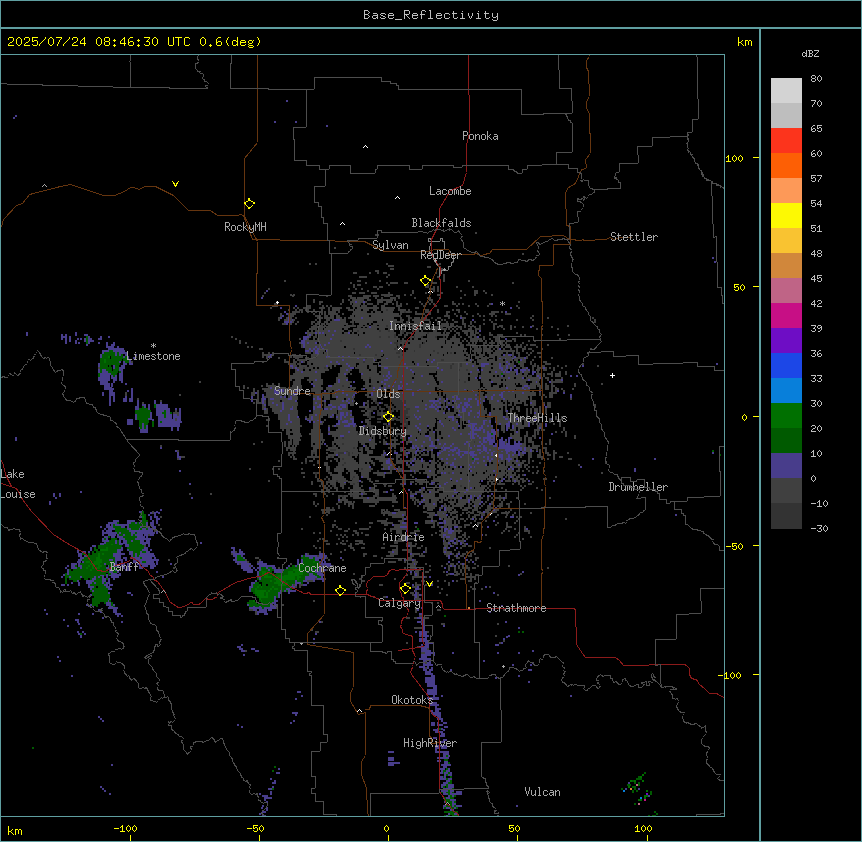Click the Strathmore city label
Image resolution: width=862 pixels, height=842 pixels.
[516, 608]
